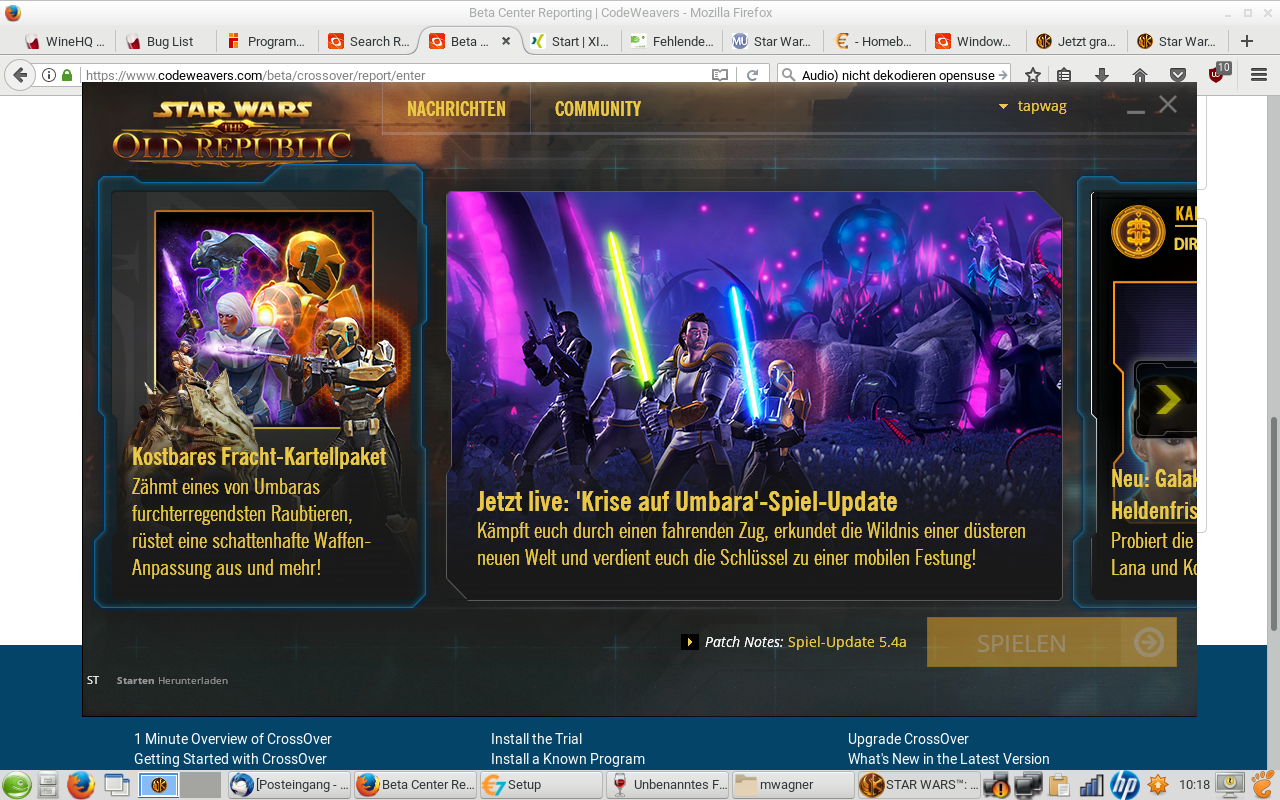Open the Kostbares Fracht-Kartellpaket artwork
Image resolution: width=1280 pixels, height=800 pixels.
(x=264, y=318)
